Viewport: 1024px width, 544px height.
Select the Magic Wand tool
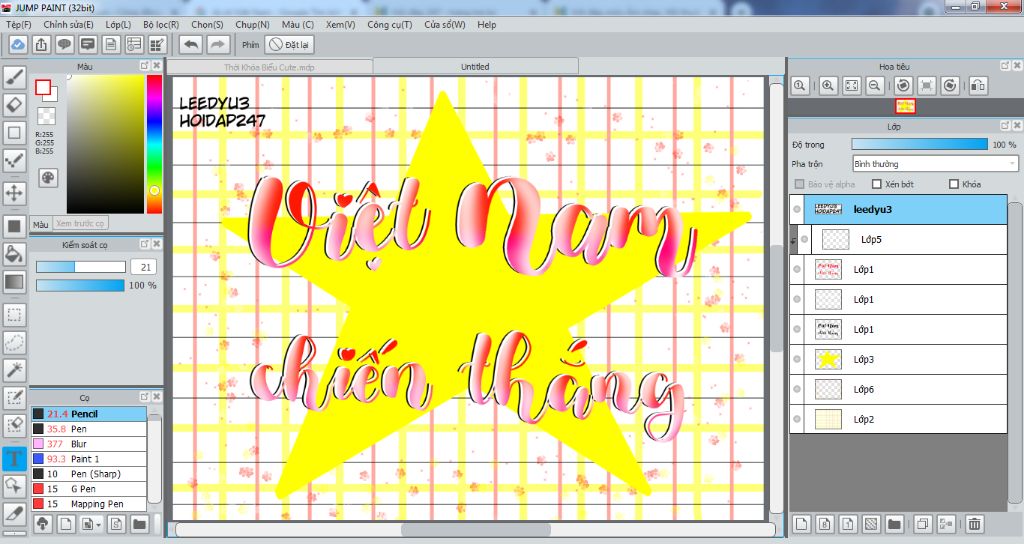(14, 370)
